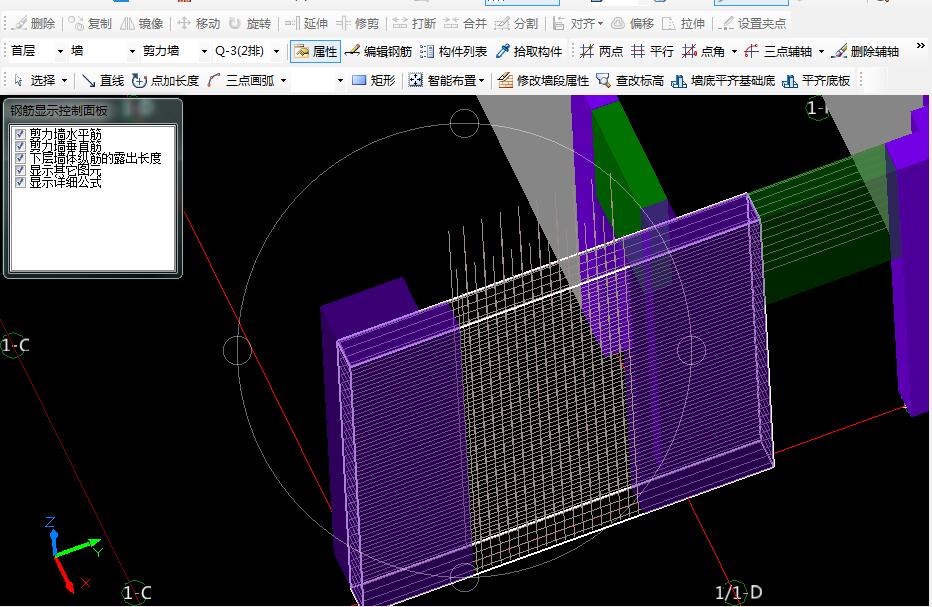Open 编辑钢筋 rebar editing tool

click(x=378, y=51)
